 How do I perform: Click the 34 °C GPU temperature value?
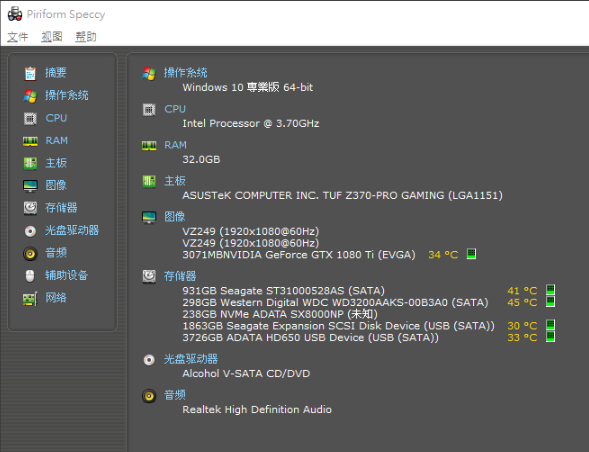pos(443,255)
